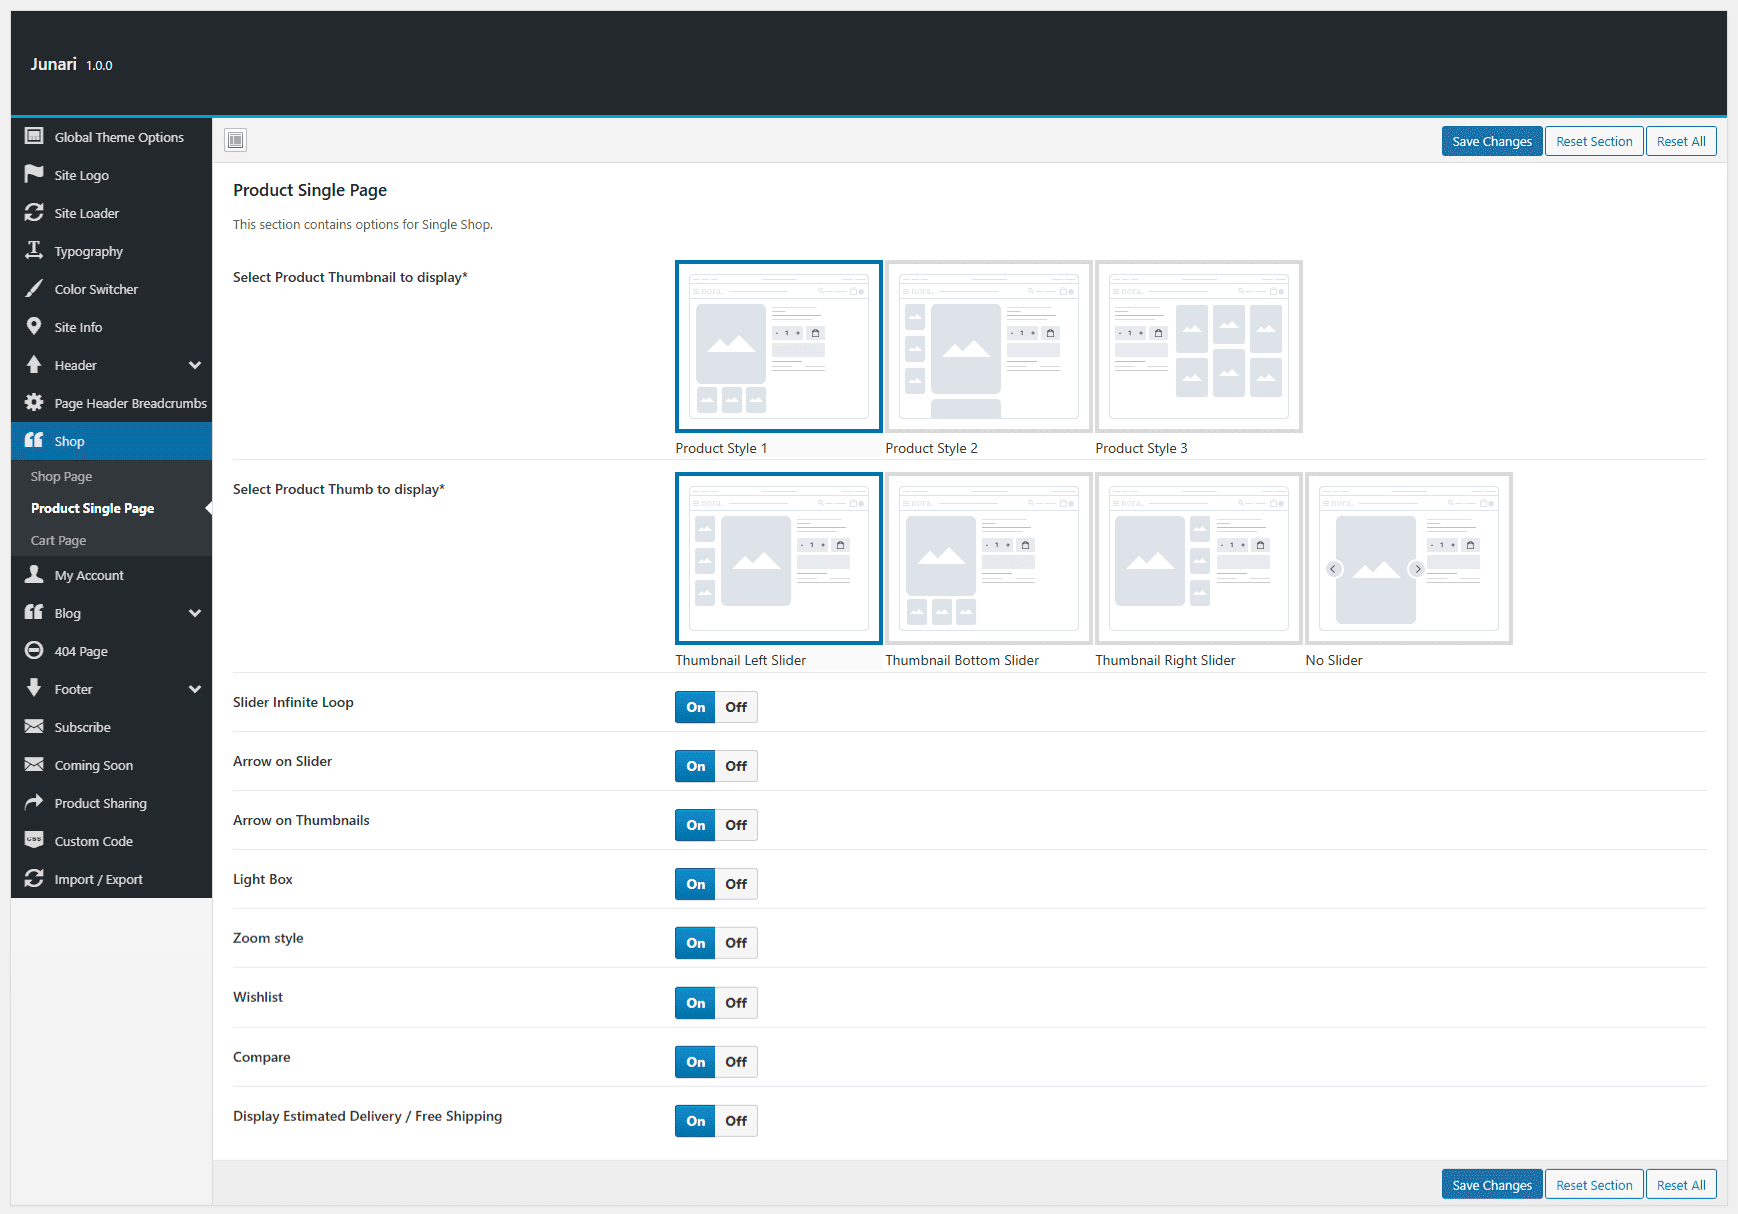1738x1214 pixels.
Task: Turn off Slider Infinite Loop
Action: [x=736, y=707]
